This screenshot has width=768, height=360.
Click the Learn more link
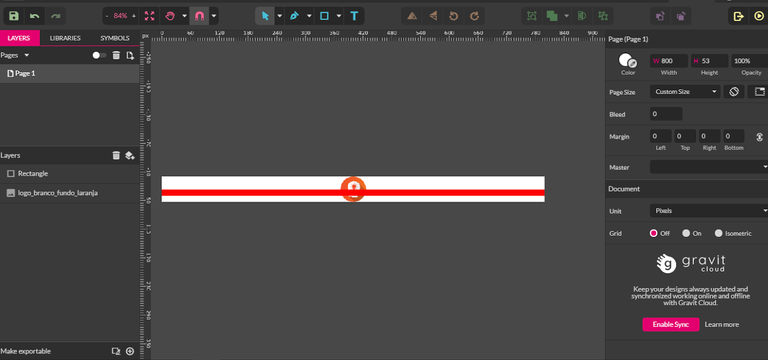721,324
